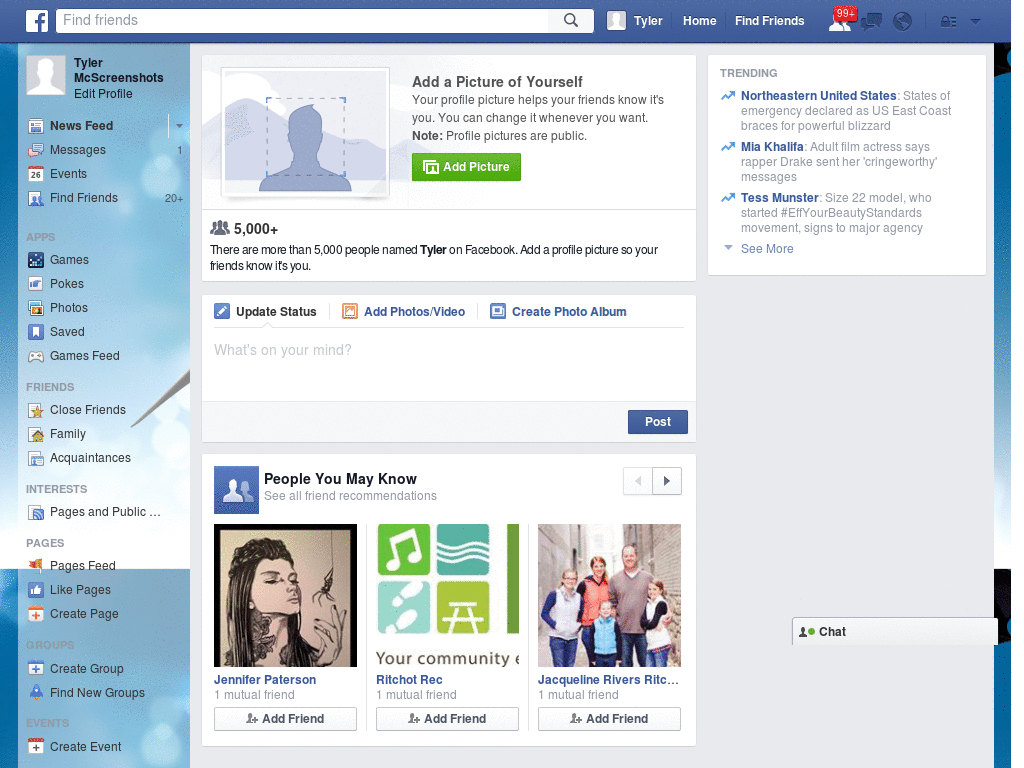
Task: Click Tyler McScreenshots sidebar avatar
Action: (46, 76)
